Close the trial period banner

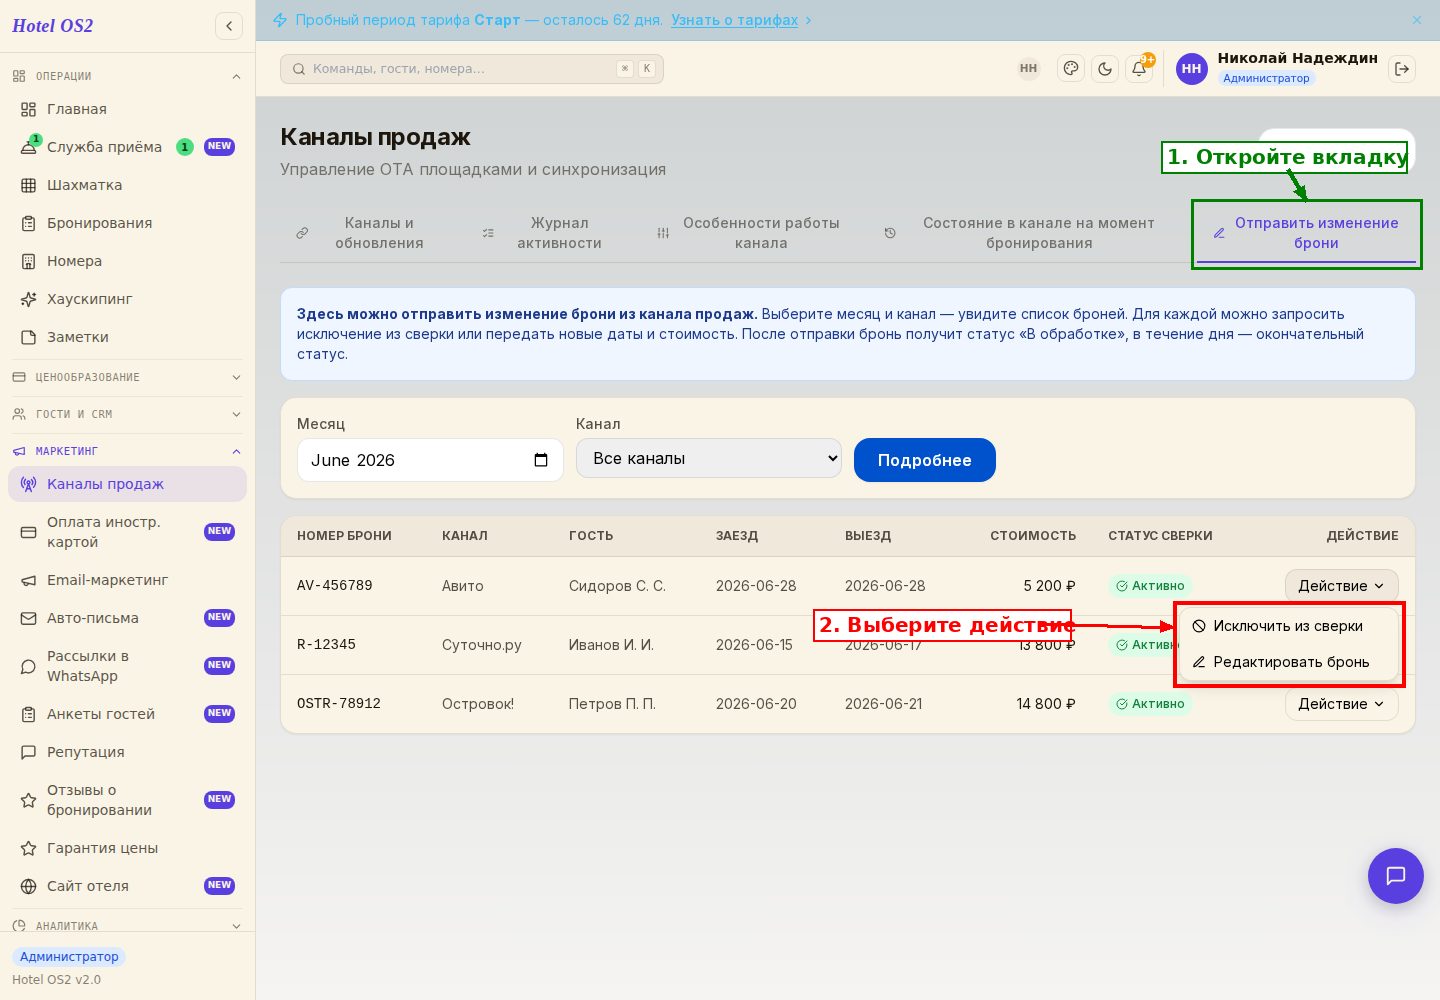(1417, 20)
